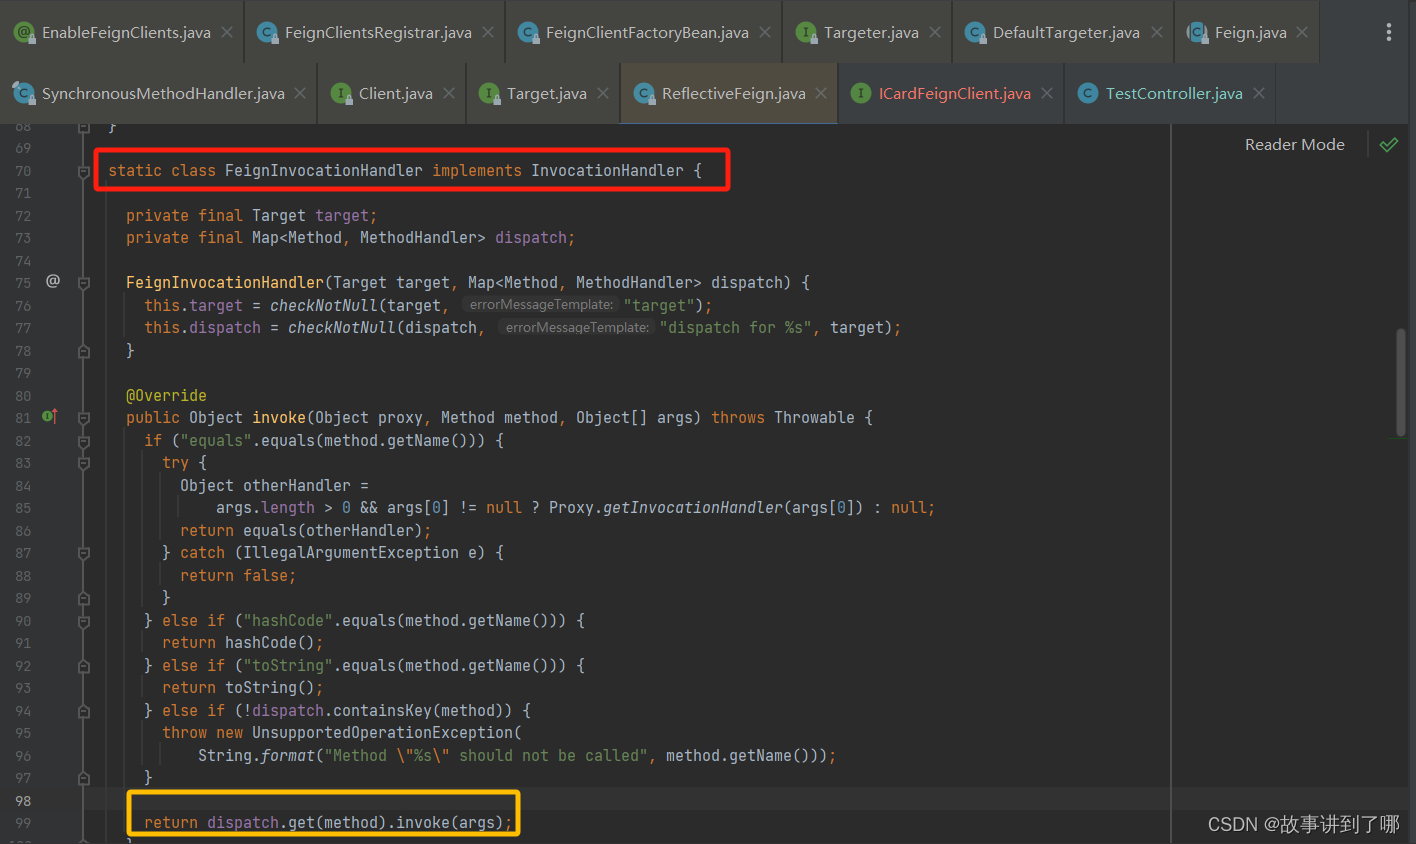Screen dimensions: 1416x844
Task: Click the @ gutter icon on line 75
Action: tap(53, 281)
